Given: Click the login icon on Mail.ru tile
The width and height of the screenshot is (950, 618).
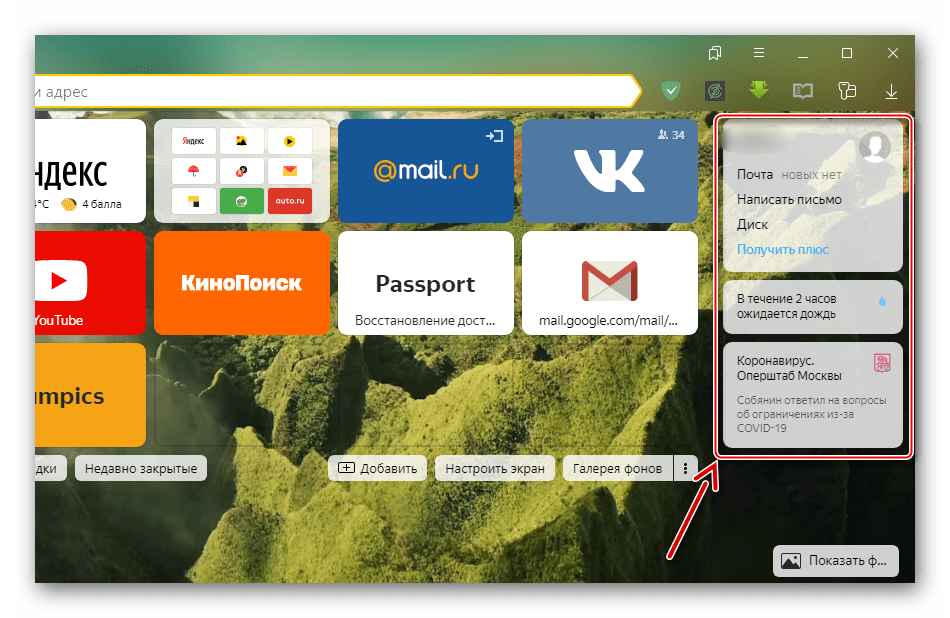Looking at the screenshot, I should (x=493, y=135).
